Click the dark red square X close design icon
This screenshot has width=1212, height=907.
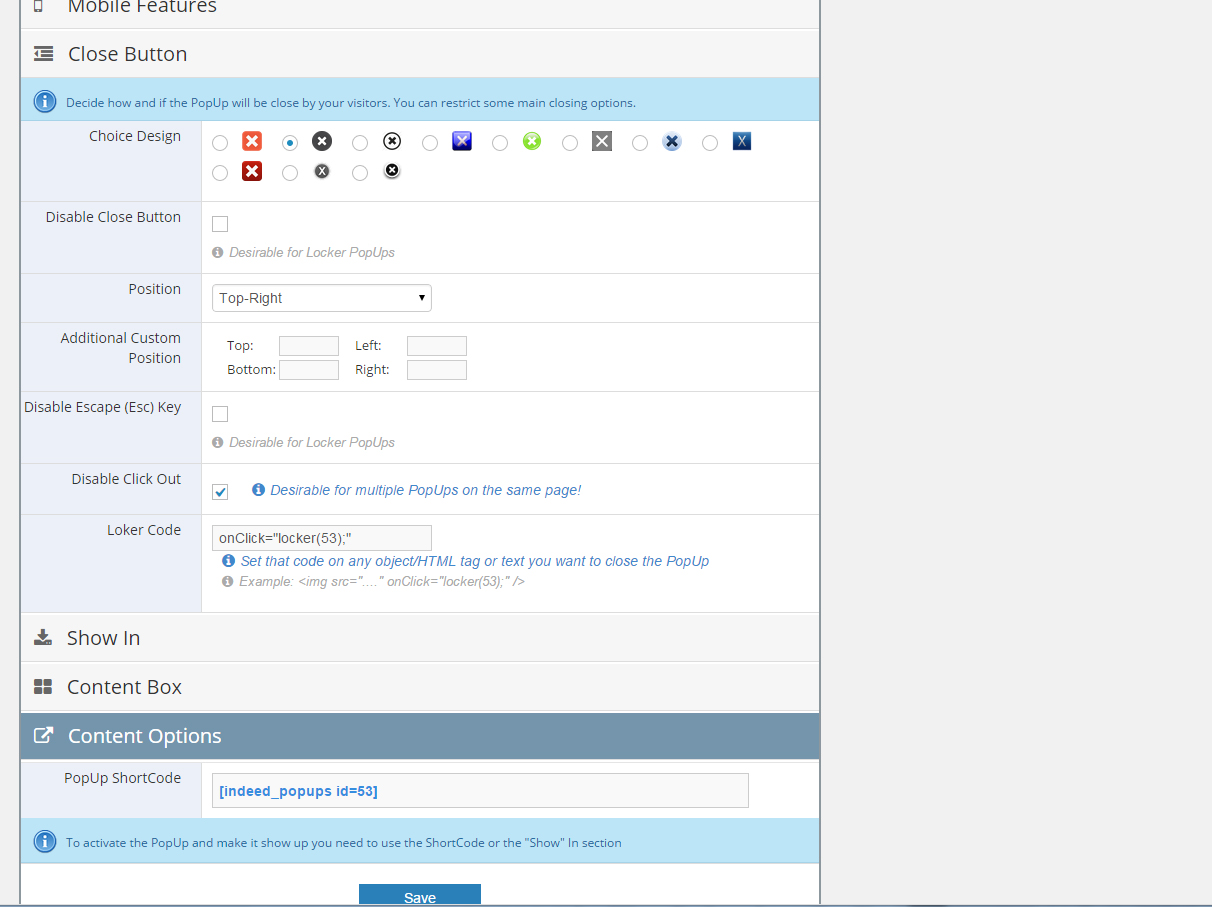pyautogui.click(x=252, y=172)
